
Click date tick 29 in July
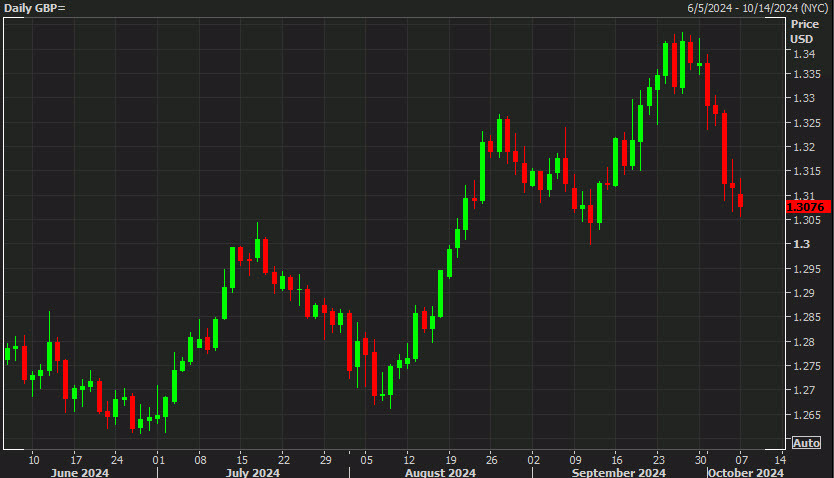pyautogui.click(x=326, y=460)
